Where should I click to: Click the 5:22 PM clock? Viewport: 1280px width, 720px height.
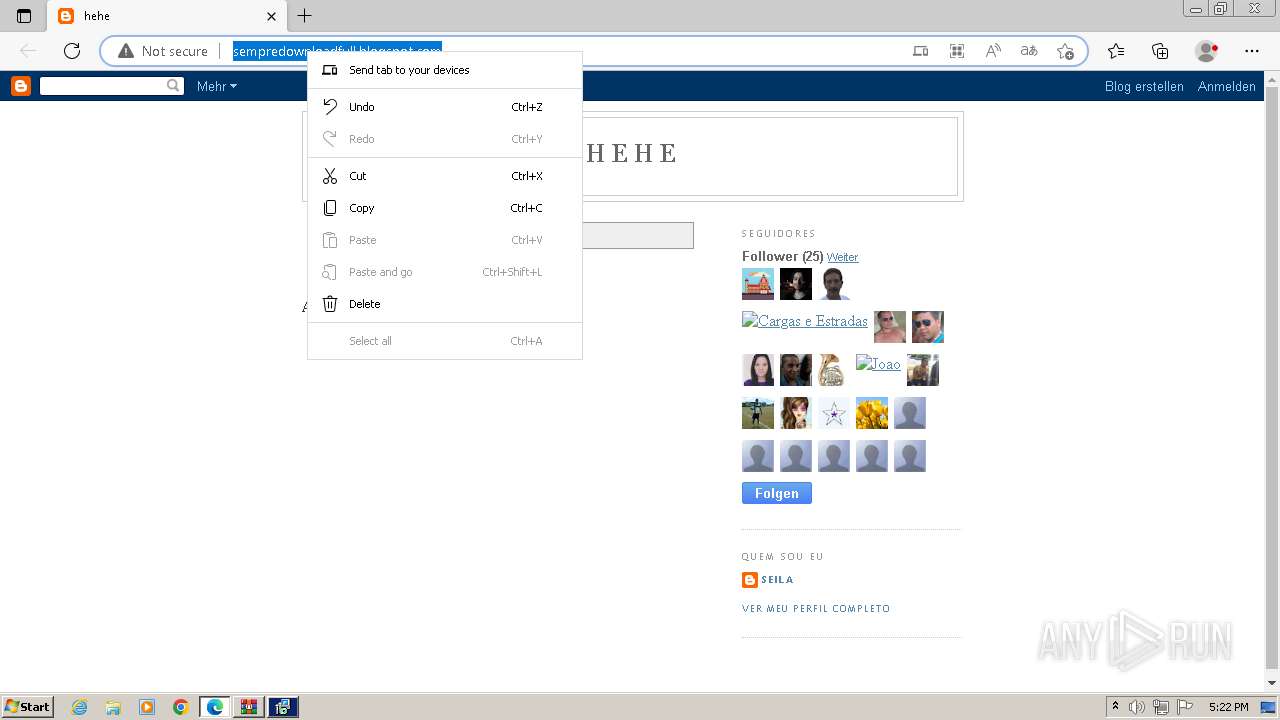tap(1228, 707)
